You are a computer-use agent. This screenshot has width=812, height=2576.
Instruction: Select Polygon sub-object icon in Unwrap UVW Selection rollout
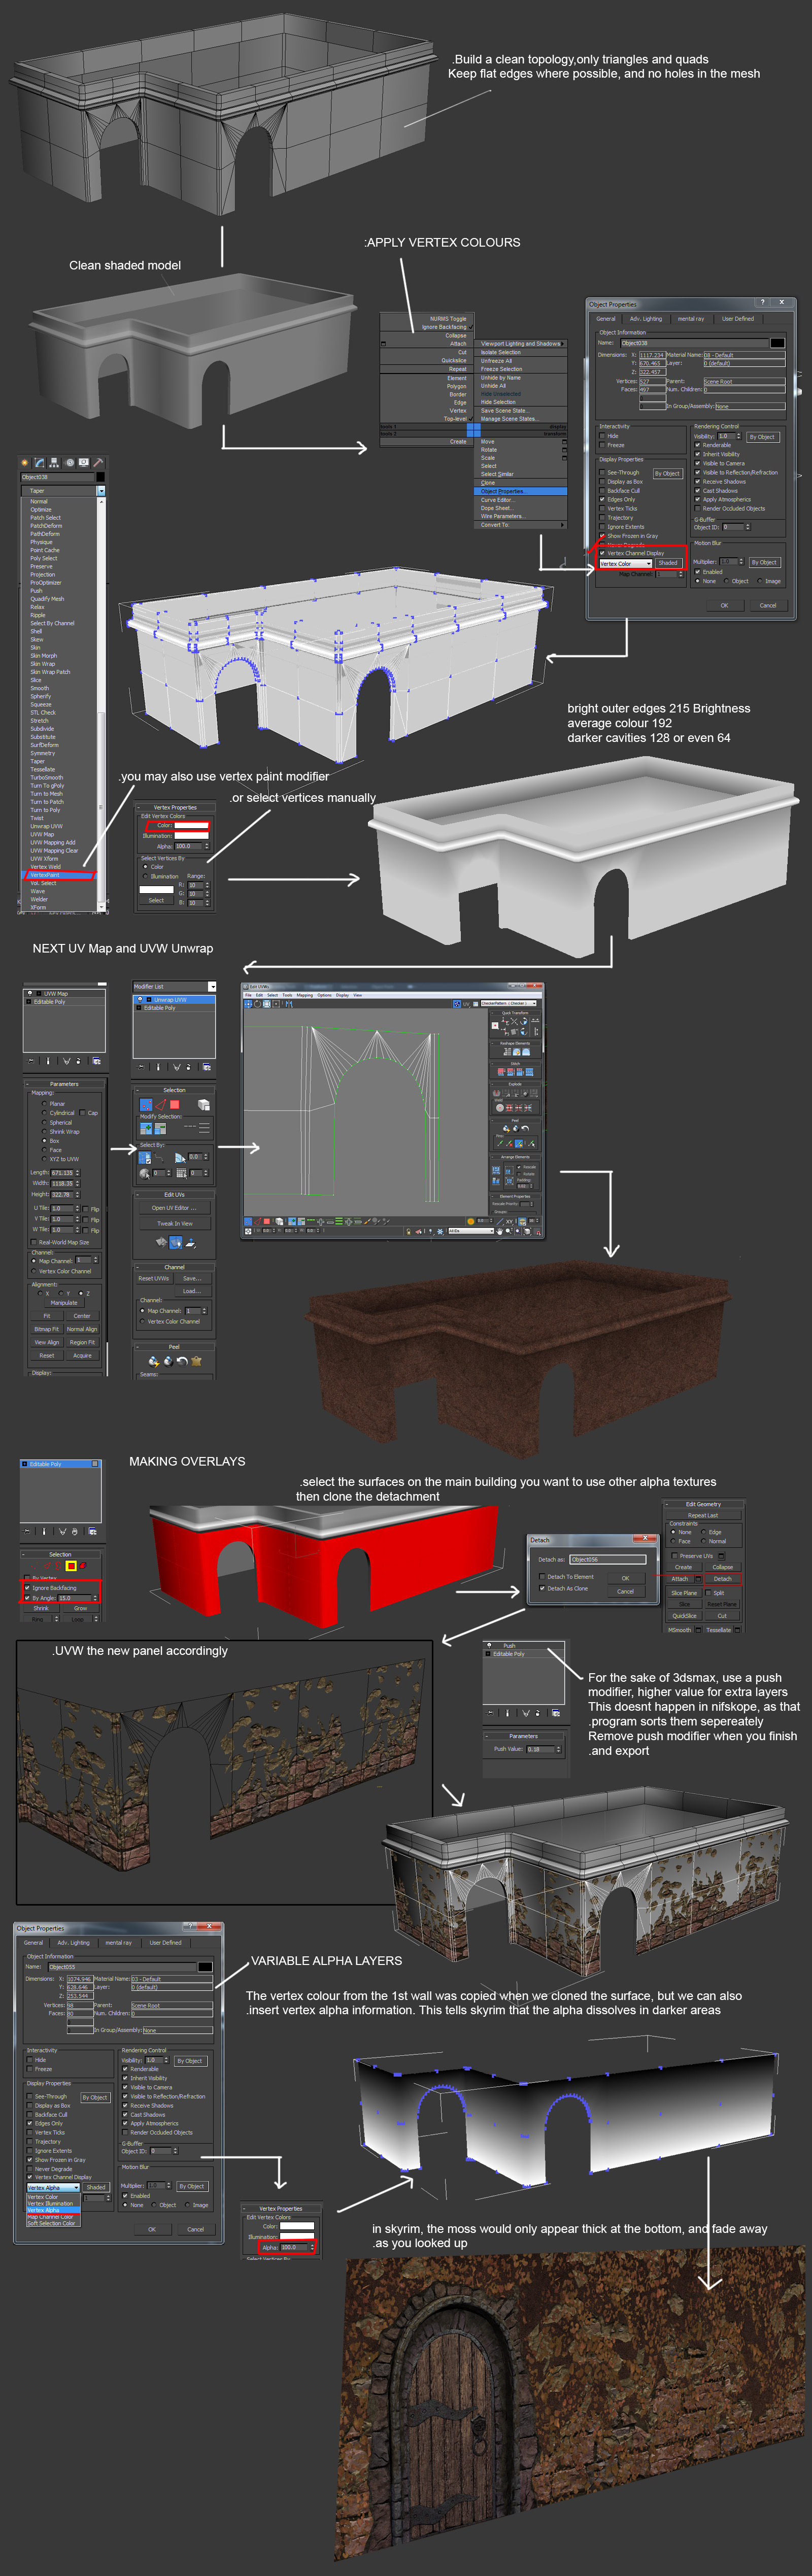174,1104
